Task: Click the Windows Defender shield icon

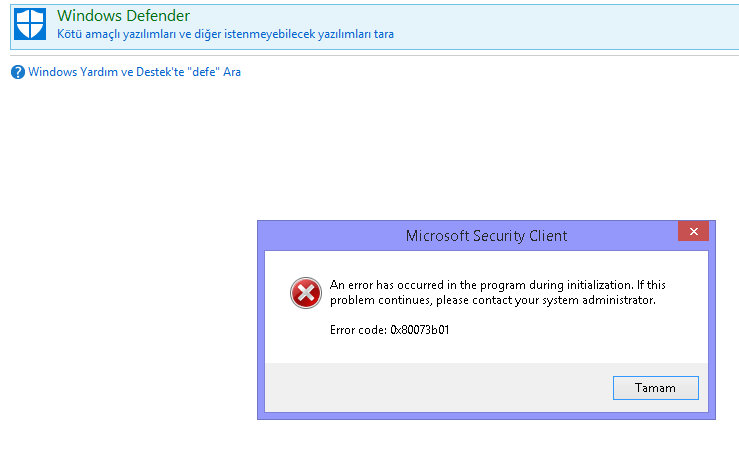Action: click(33, 25)
